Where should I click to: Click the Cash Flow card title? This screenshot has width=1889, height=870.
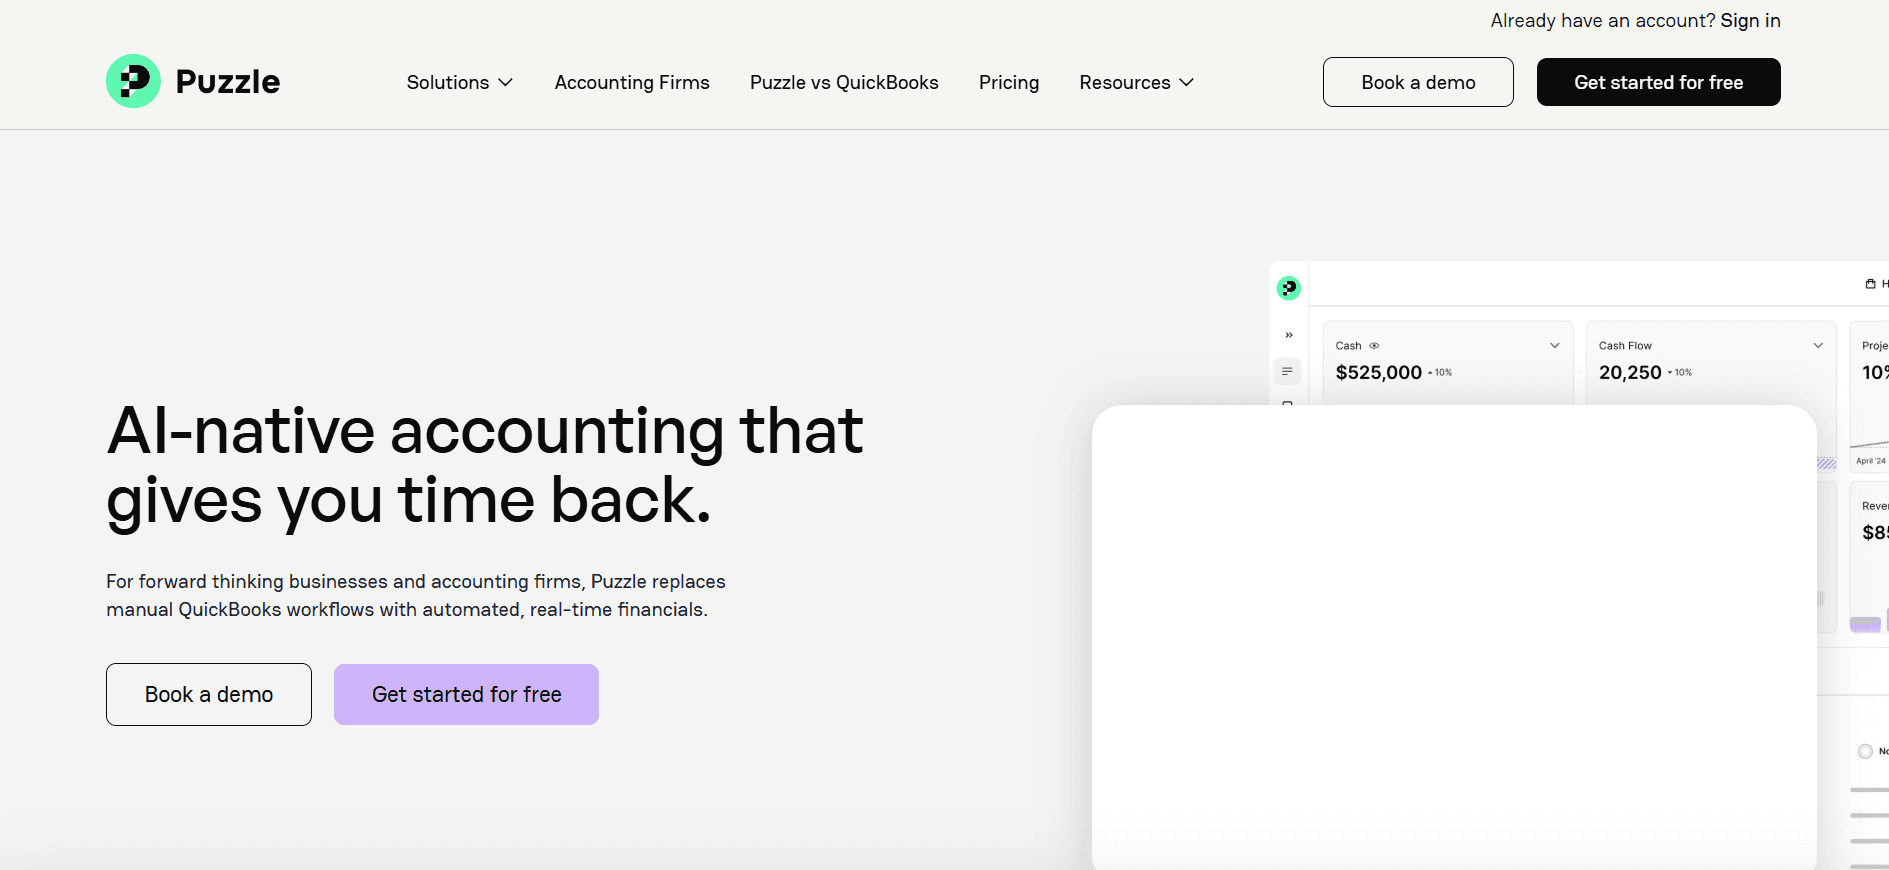[1625, 346]
